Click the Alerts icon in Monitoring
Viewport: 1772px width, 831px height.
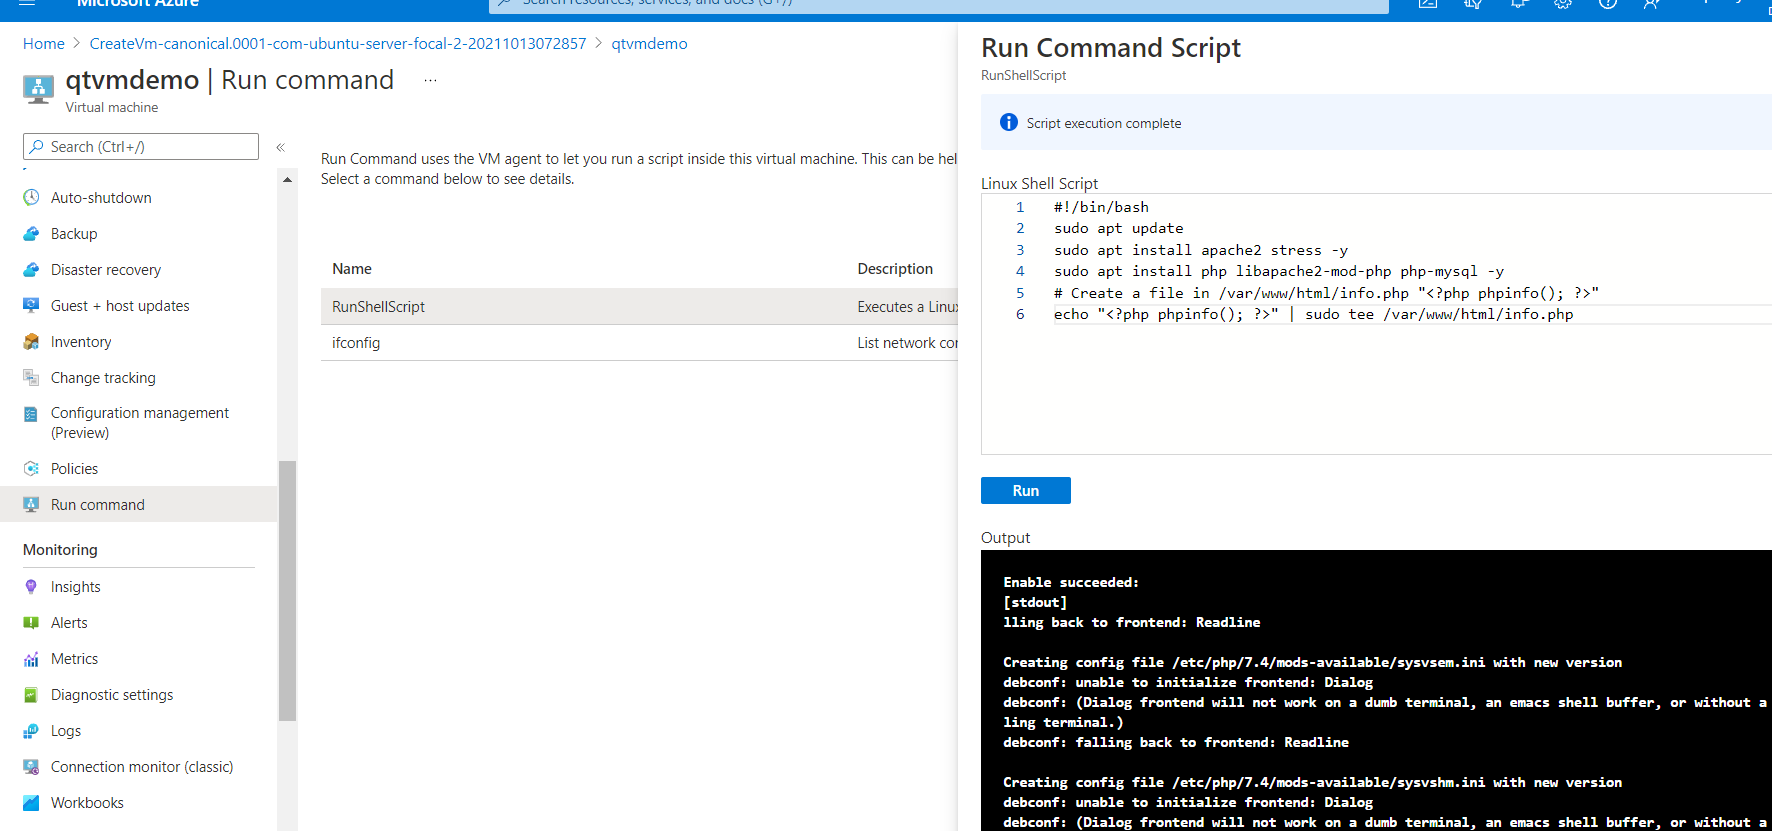(31, 622)
